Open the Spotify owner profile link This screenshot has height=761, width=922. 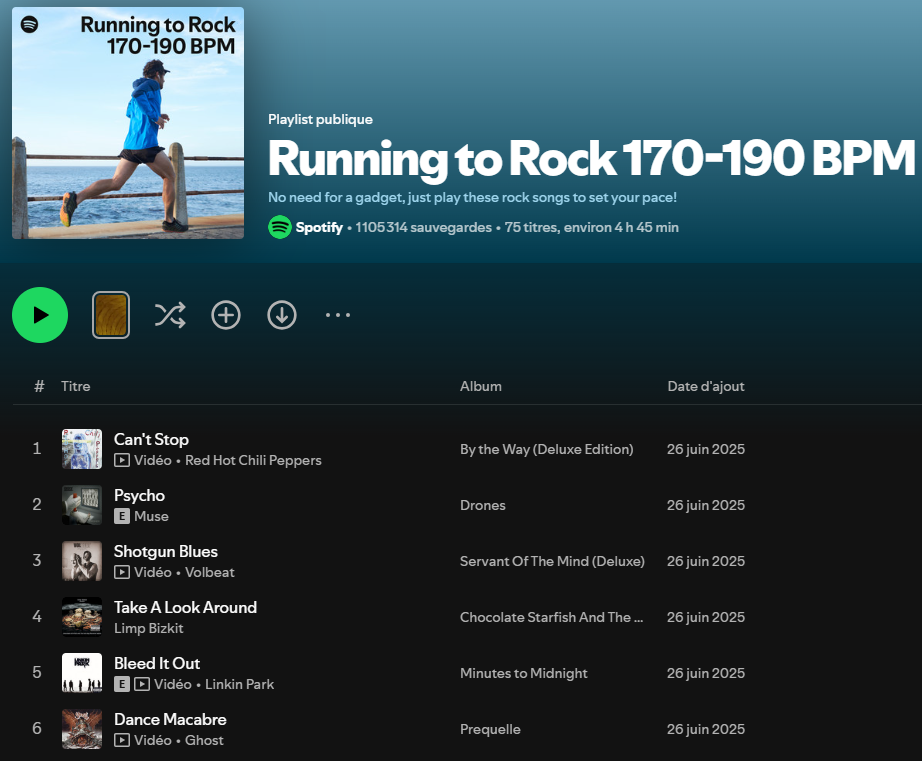[x=319, y=227]
